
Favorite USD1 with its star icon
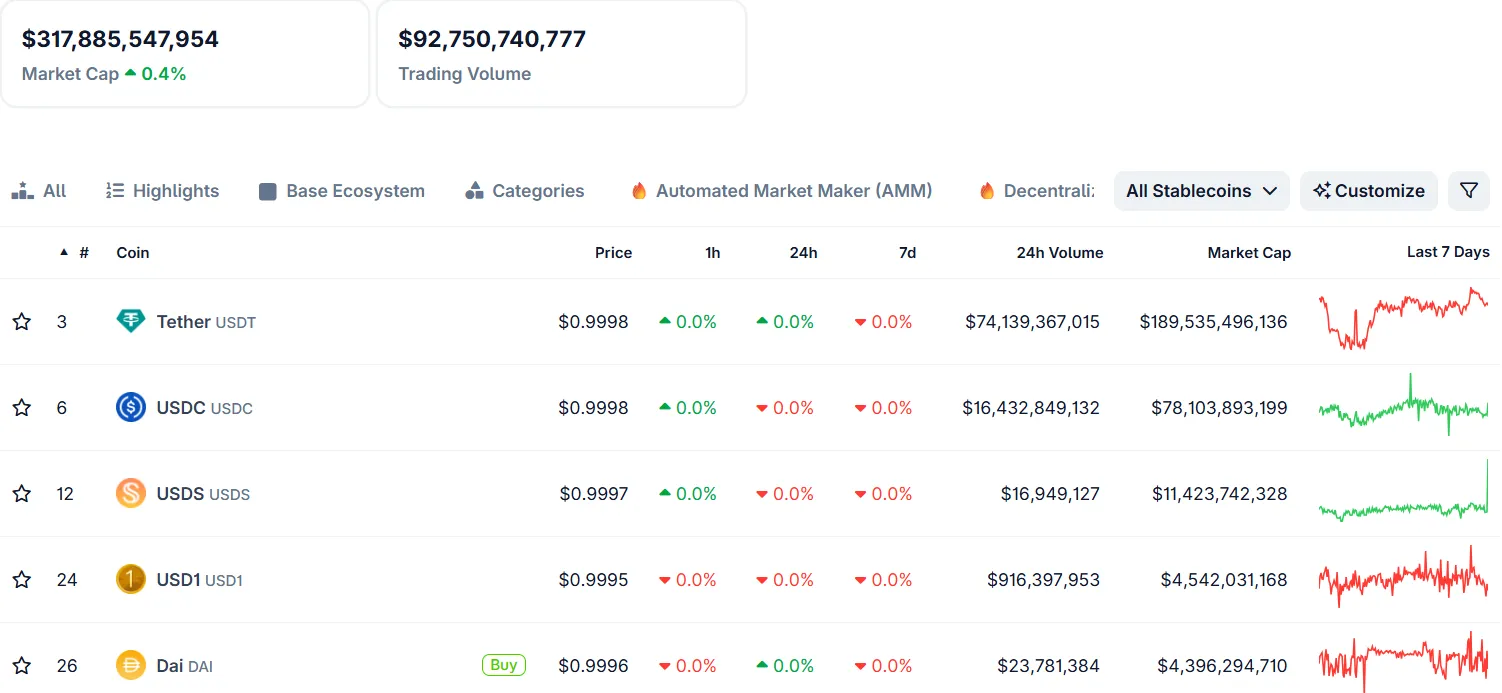[21, 580]
